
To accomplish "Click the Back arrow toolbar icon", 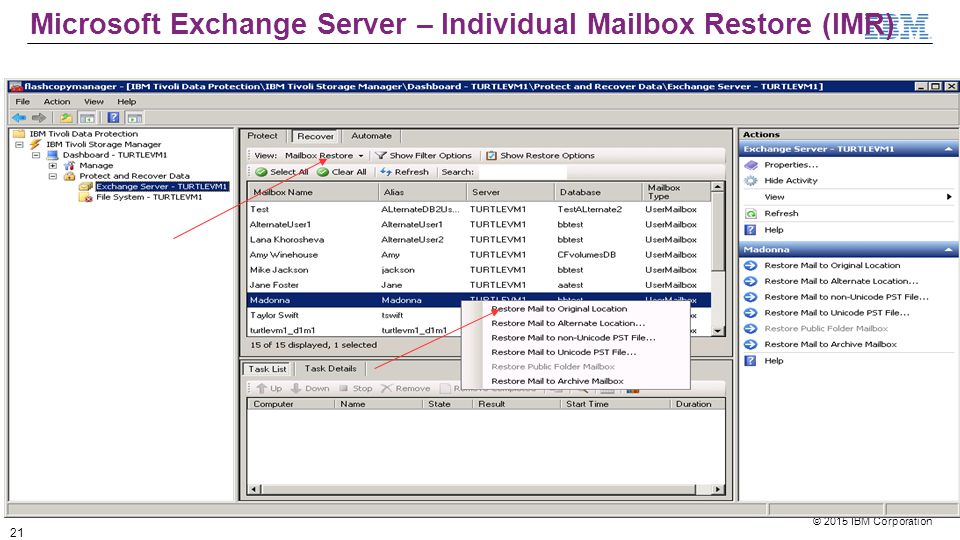I will coord(19,118).
